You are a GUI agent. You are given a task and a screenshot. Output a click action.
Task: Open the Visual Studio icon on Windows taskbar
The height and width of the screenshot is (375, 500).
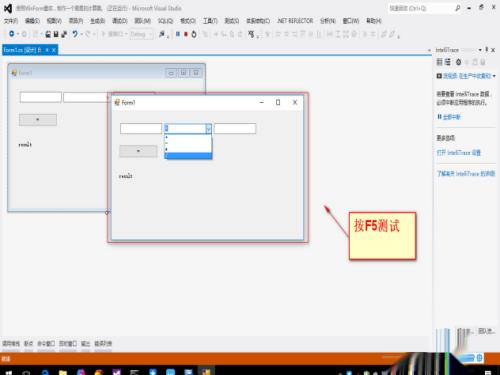pyautogui.click(x=117, y=372)
